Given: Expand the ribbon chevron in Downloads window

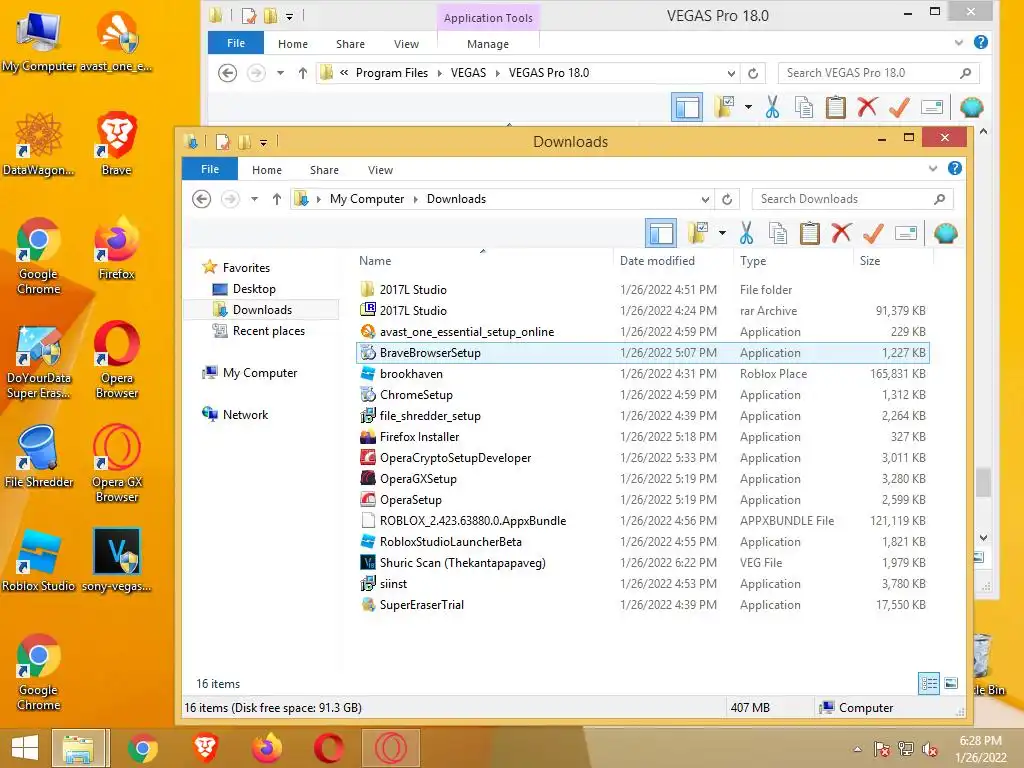Looking at the screenshot, I should [x=933, y=168].
